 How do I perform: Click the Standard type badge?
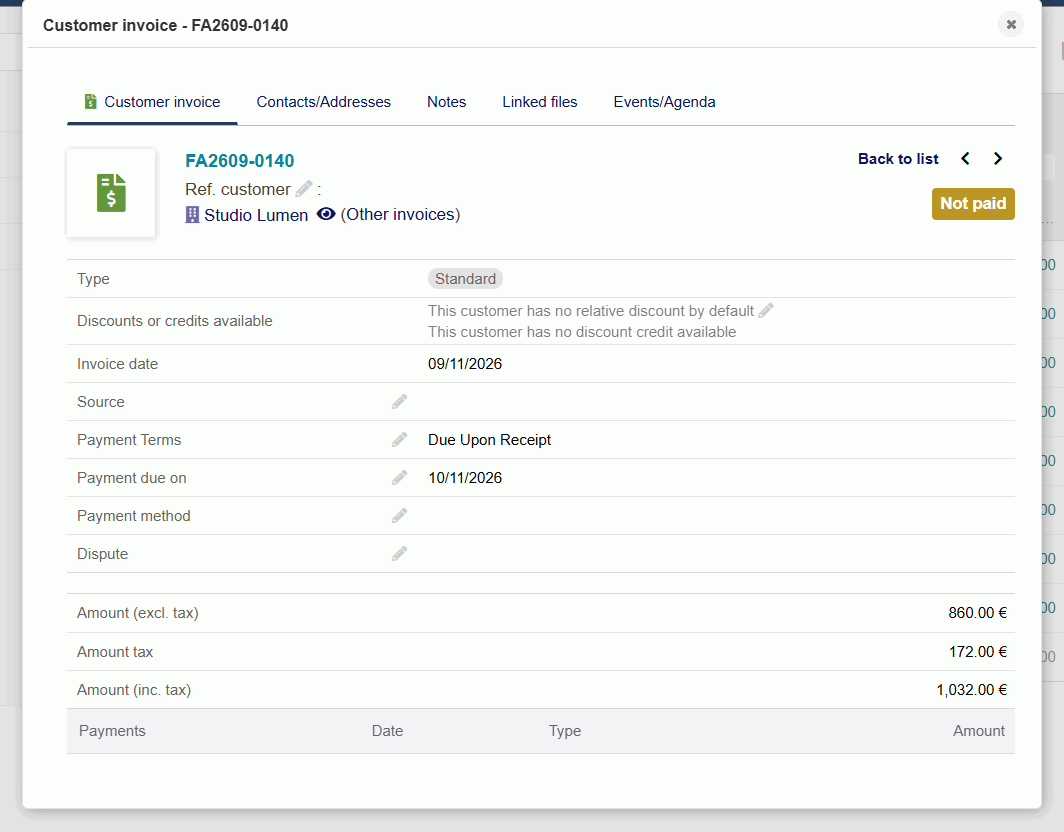tap(466, 279)
